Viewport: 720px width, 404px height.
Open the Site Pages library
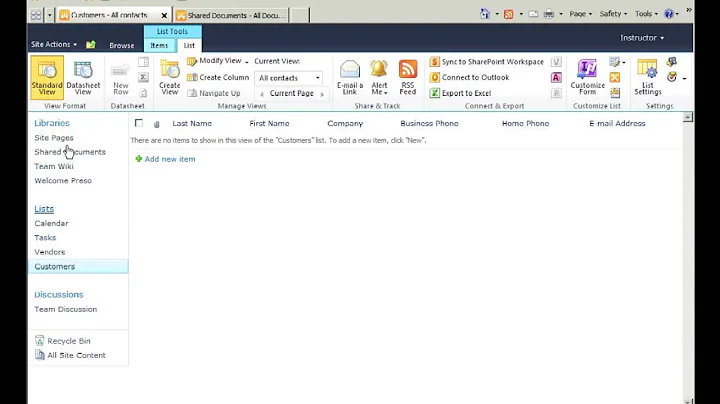tap(54, 137)
